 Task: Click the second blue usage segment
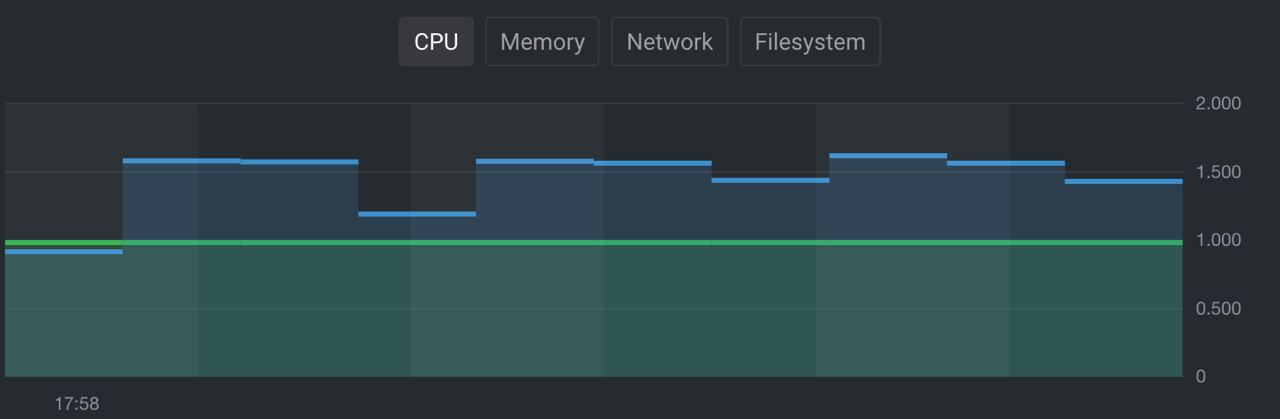pos(182,160)
